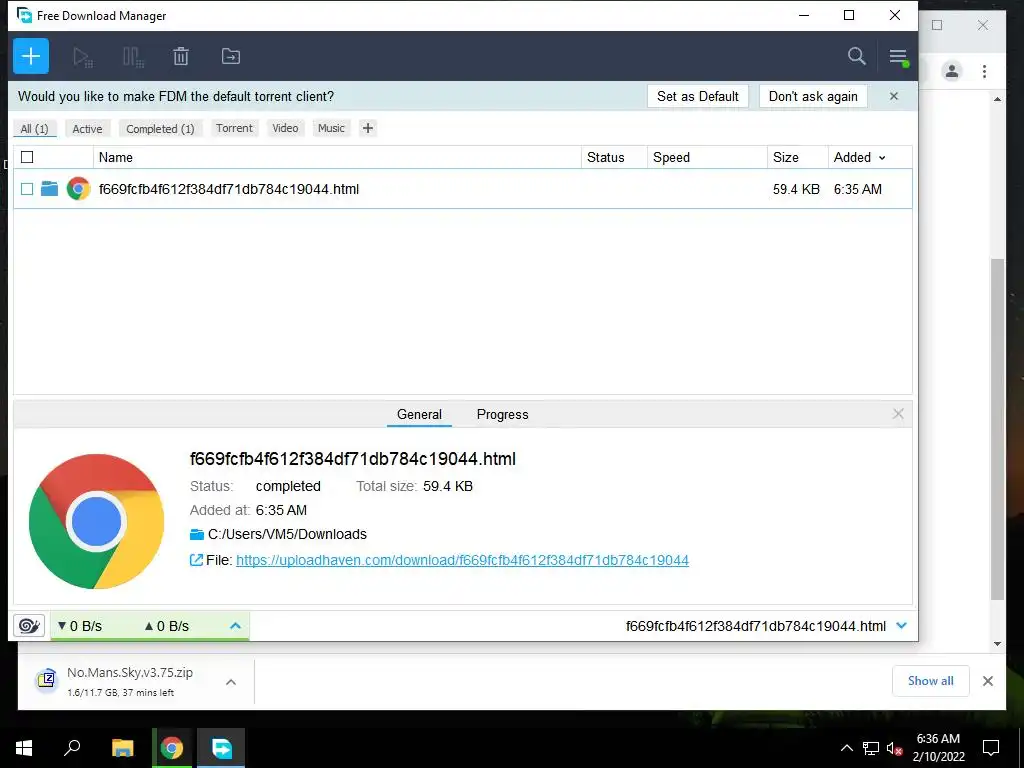The image size is (1024, 768).
Task: Click Show all in Chrome download bar
Action: point(931,680)
